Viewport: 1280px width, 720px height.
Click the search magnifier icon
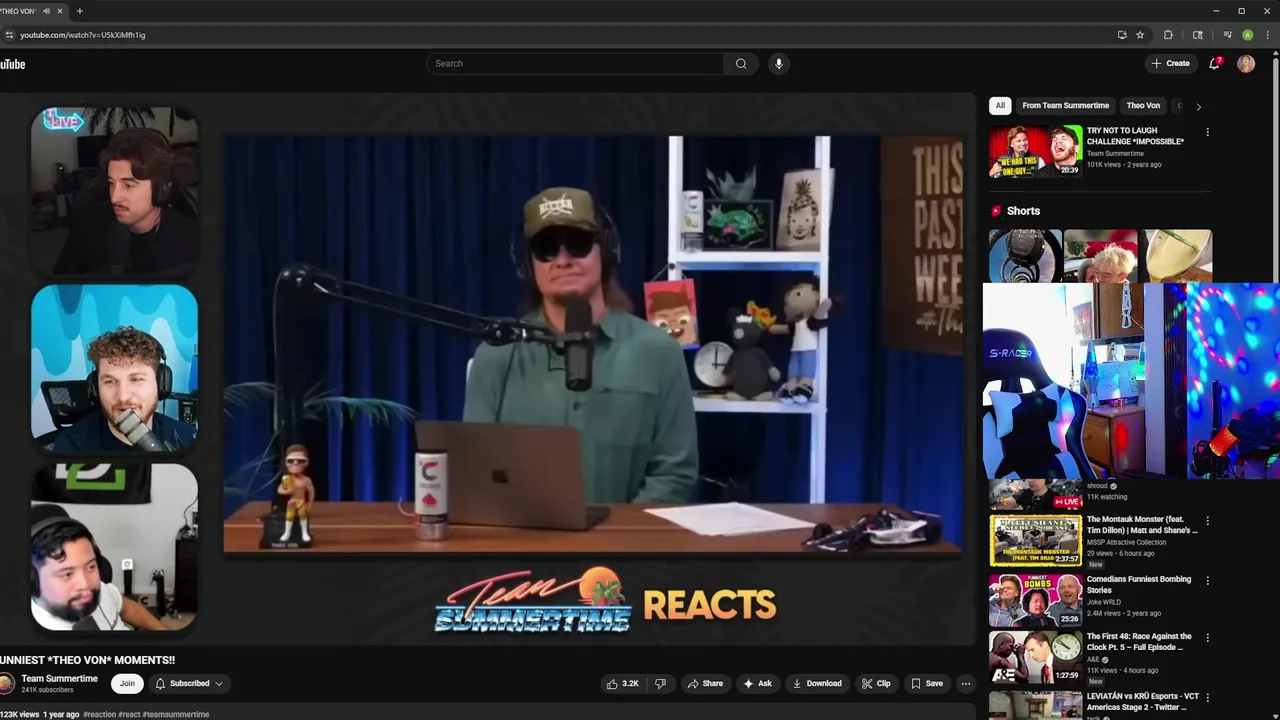pyautogui.click(x=741, y=64)
